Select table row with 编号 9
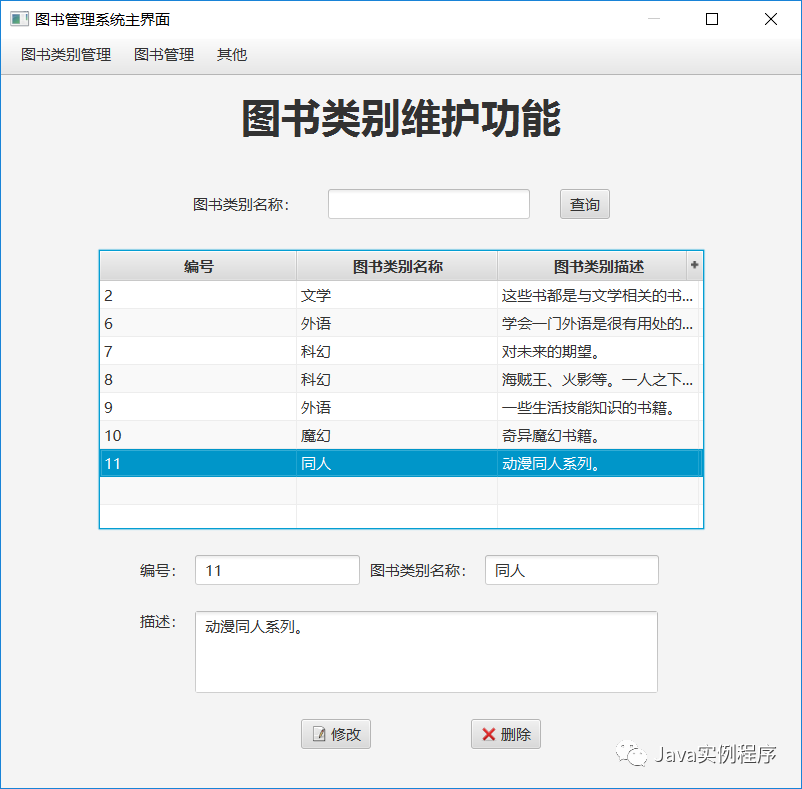 (x=402, y=408)
